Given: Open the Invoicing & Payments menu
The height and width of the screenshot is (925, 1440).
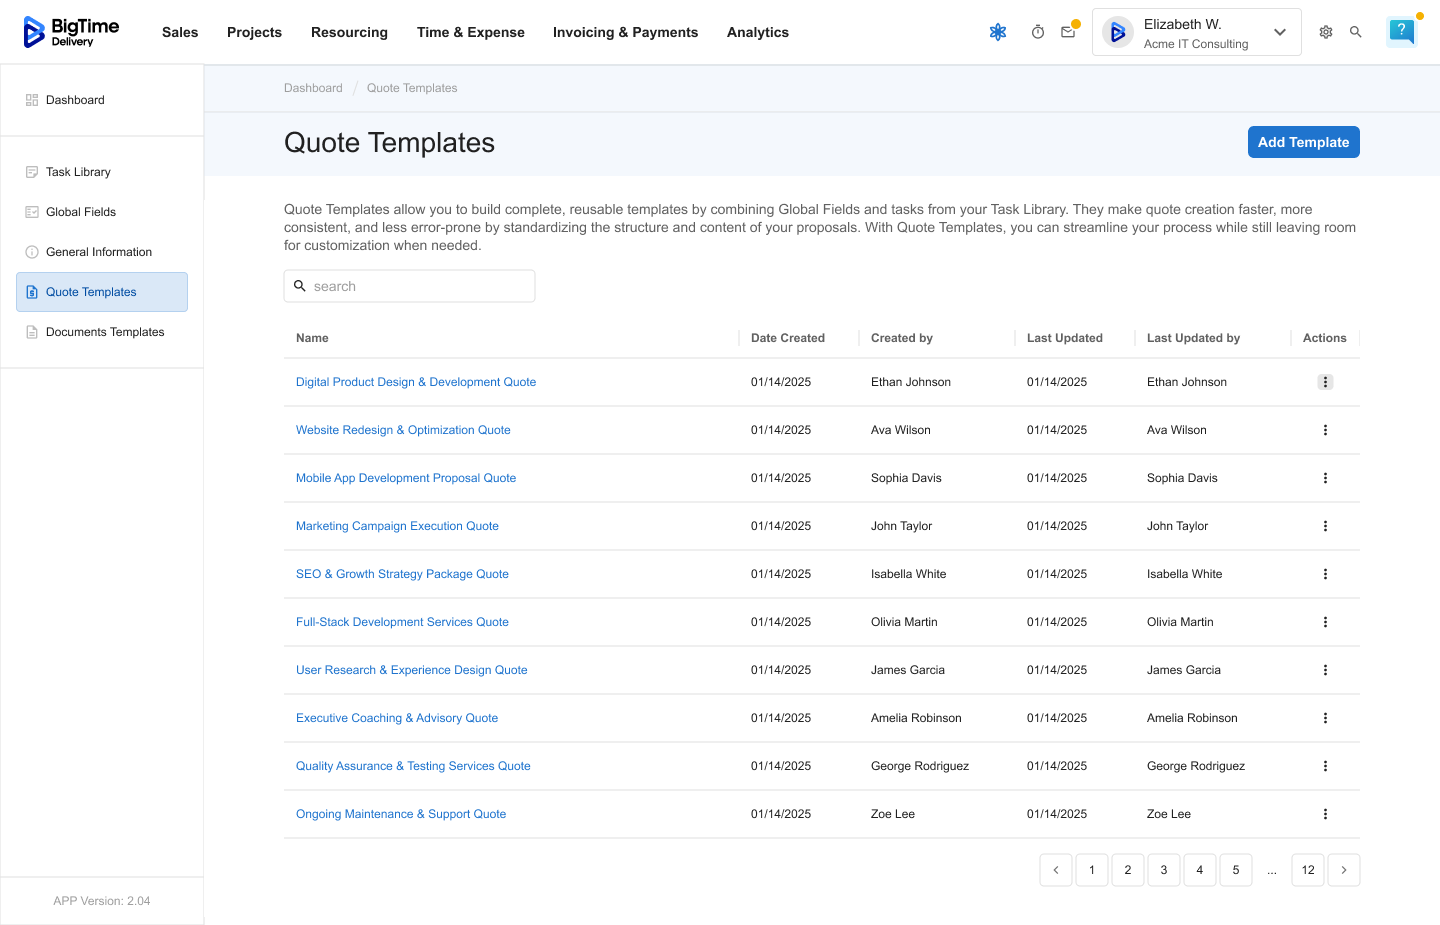Looking at the screenshot, I should (625, 32).
